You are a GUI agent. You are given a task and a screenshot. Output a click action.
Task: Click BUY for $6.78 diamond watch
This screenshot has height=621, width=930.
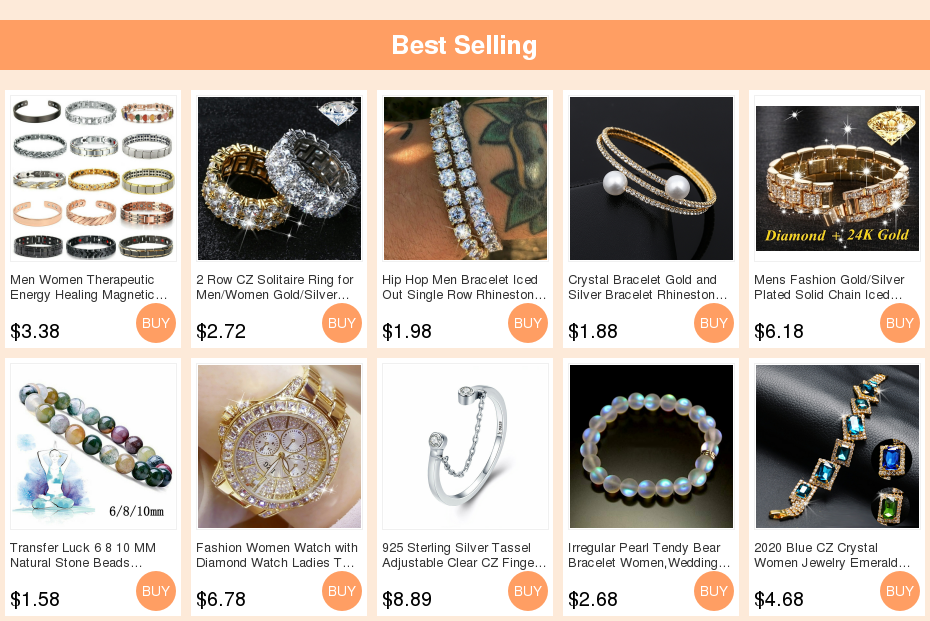(342, 591)
